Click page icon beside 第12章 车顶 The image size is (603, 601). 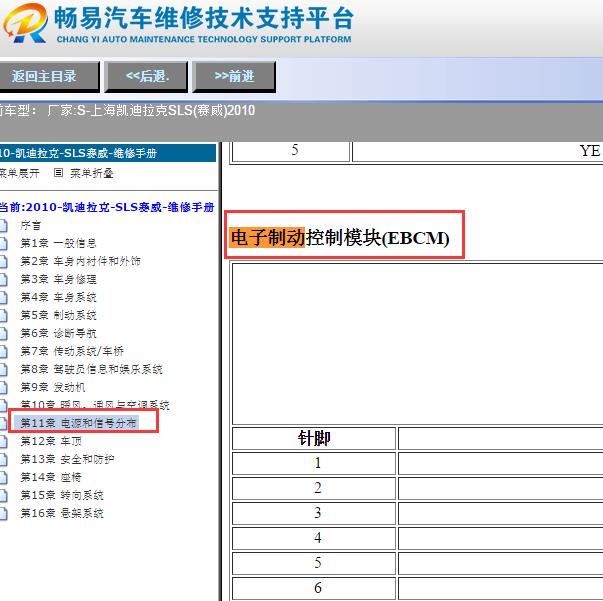pos(3,441)
